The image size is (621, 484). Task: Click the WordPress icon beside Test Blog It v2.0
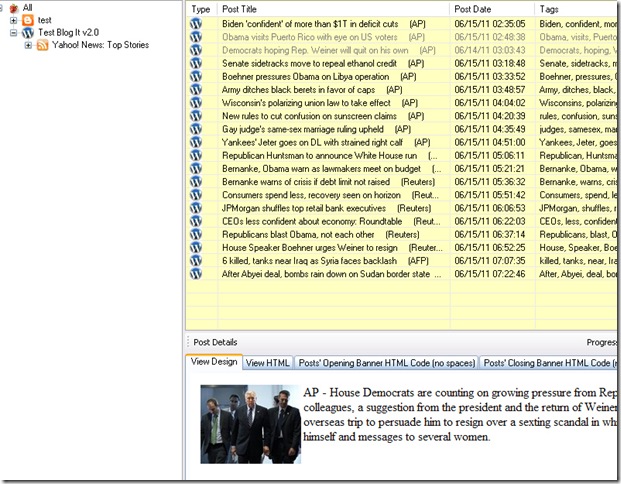click(x=28, y=32)
